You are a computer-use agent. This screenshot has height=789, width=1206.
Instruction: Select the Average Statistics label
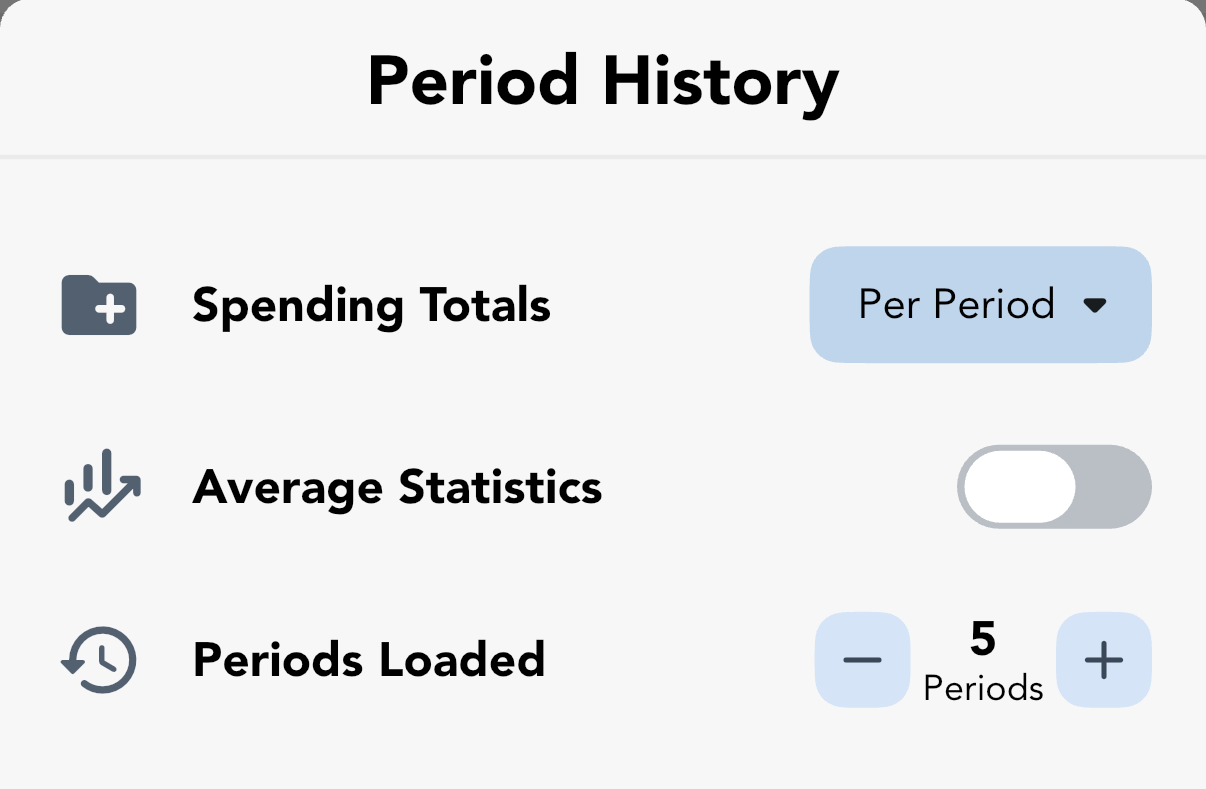pos(397,488)
